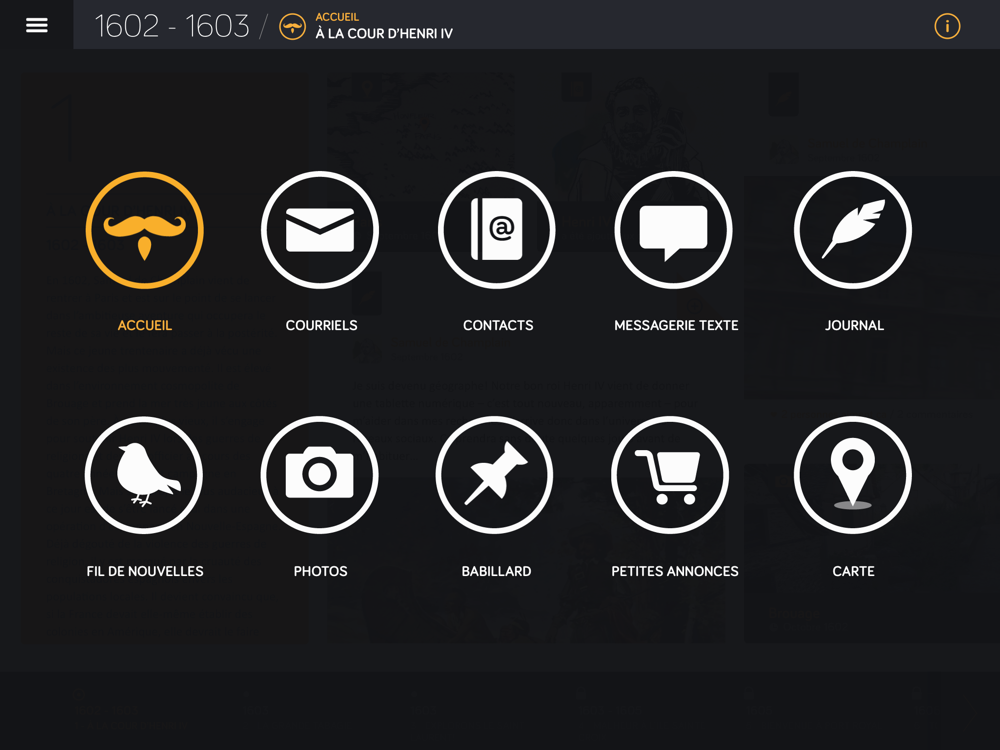Open the Photos camera icon
The width and height of the screenshot is (1000, 750).
(320, 475)
